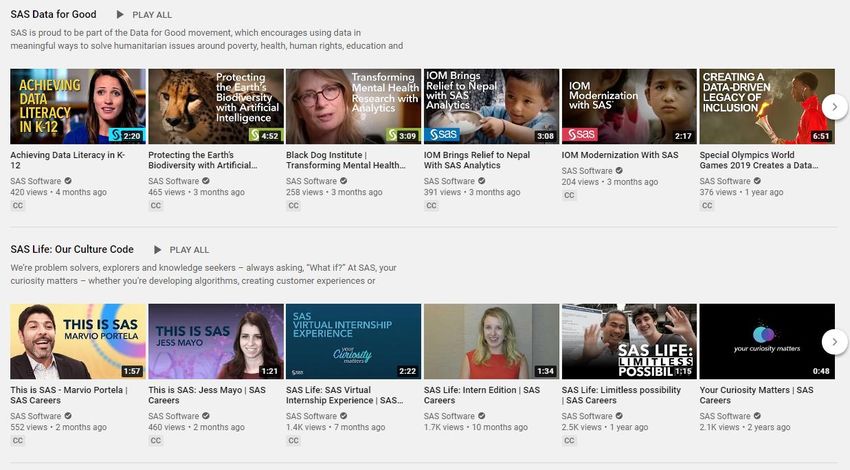
Task: Click CC badge under IOM Brings Relief video
Action: [431, 205]
